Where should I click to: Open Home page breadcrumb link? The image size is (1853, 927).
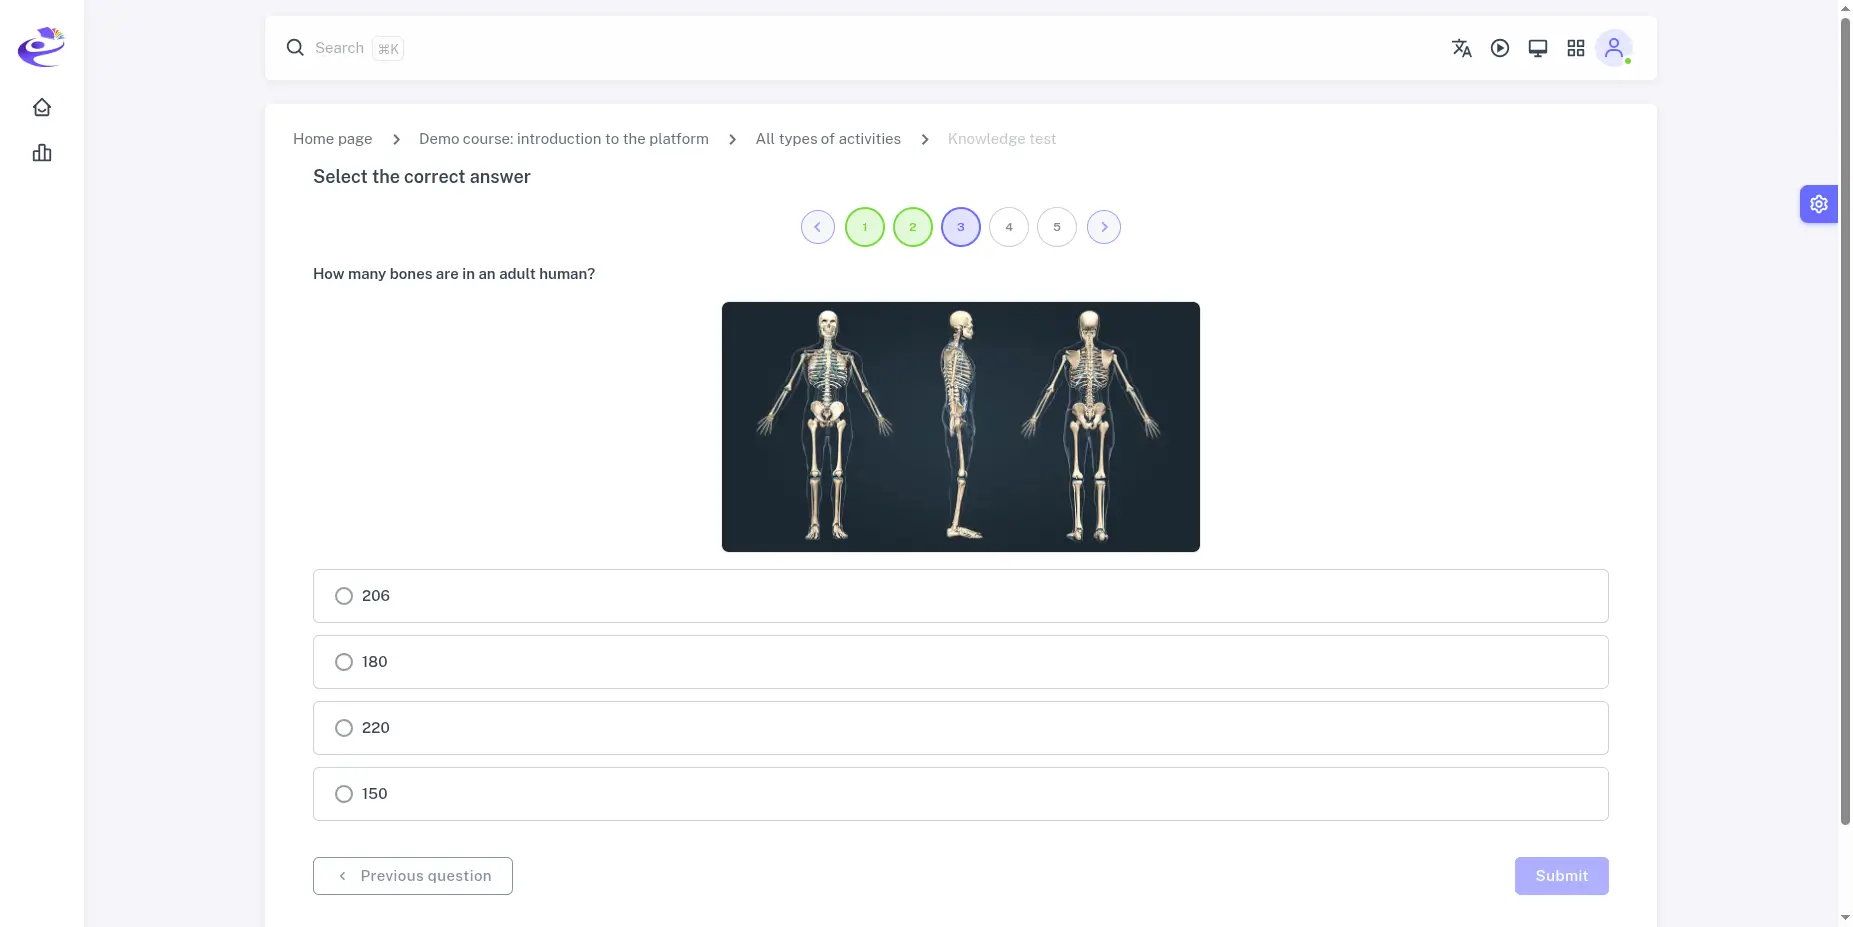click(x=332, y=139)
